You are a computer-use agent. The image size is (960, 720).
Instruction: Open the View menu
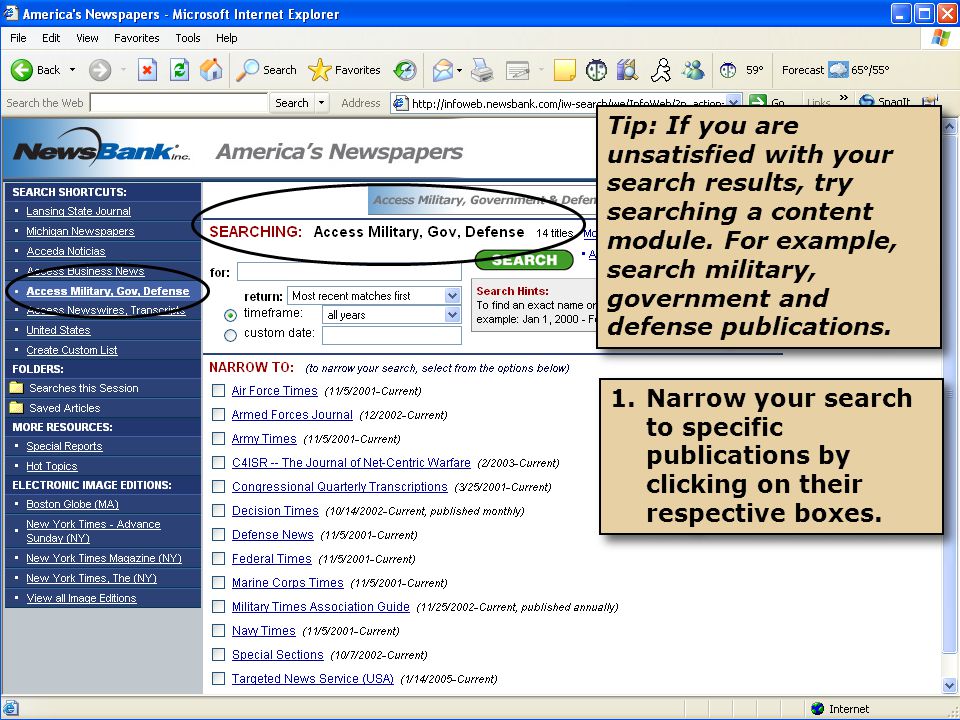point(87,38)
